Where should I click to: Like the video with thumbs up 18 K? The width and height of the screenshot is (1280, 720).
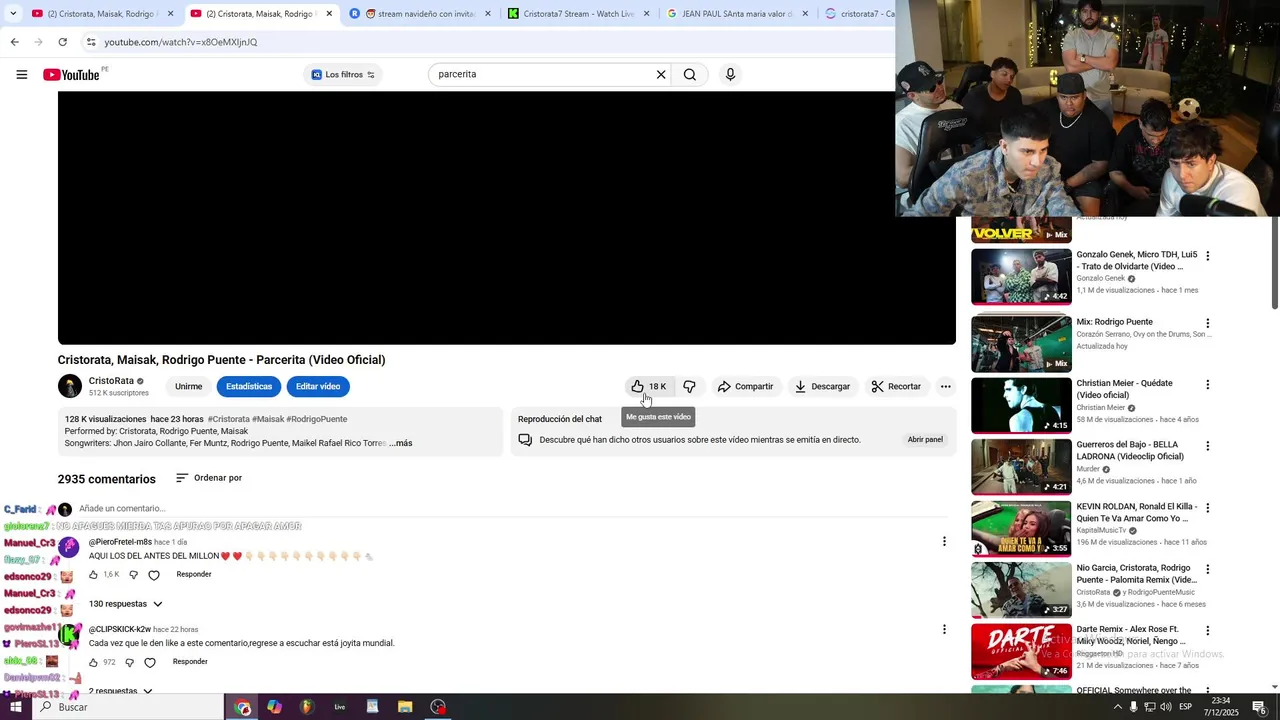click(648, 387)
